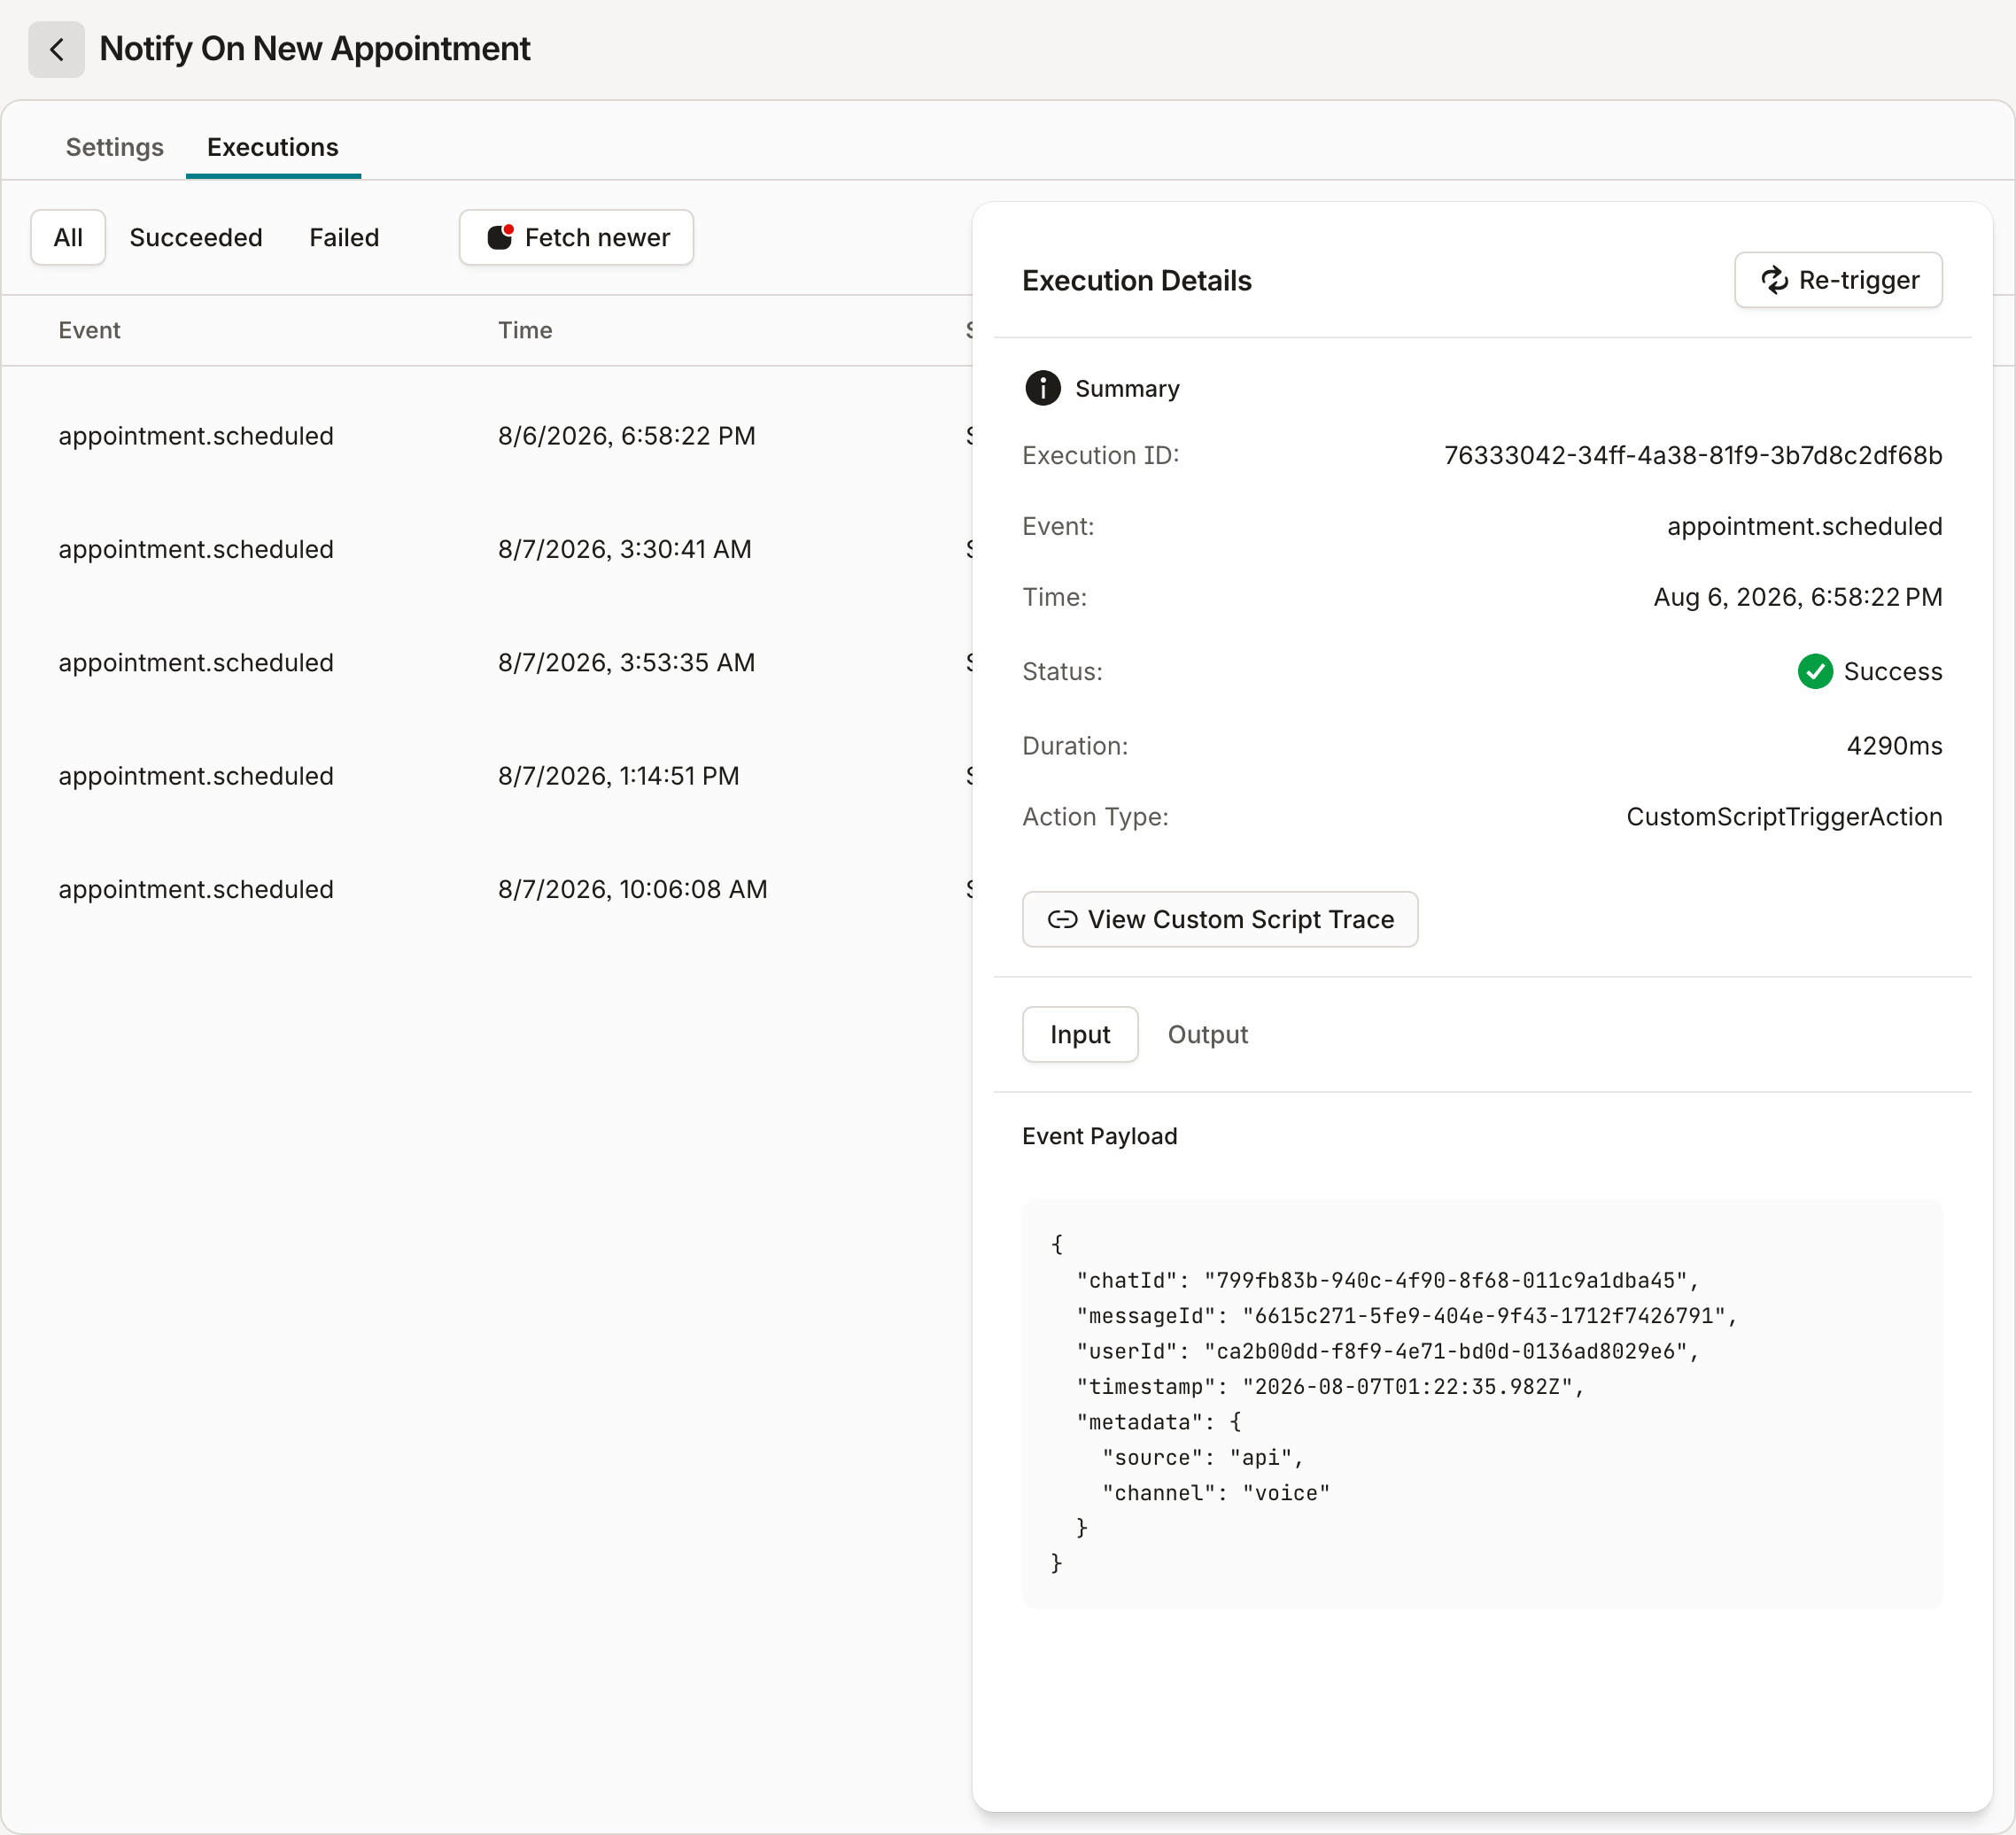Viewport: 2016px width, 1835px height.
Task: Select the All filter
Action: (68, 237)
